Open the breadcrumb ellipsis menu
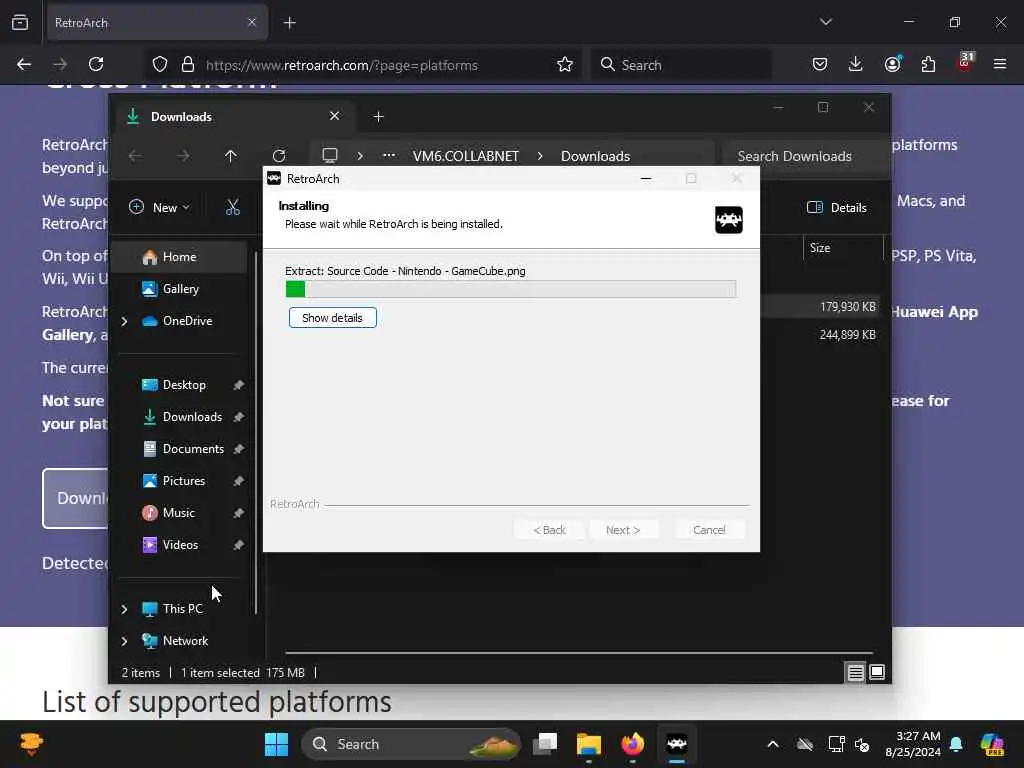The width and height of the screenshot is (1024, 768). point(389,156)
